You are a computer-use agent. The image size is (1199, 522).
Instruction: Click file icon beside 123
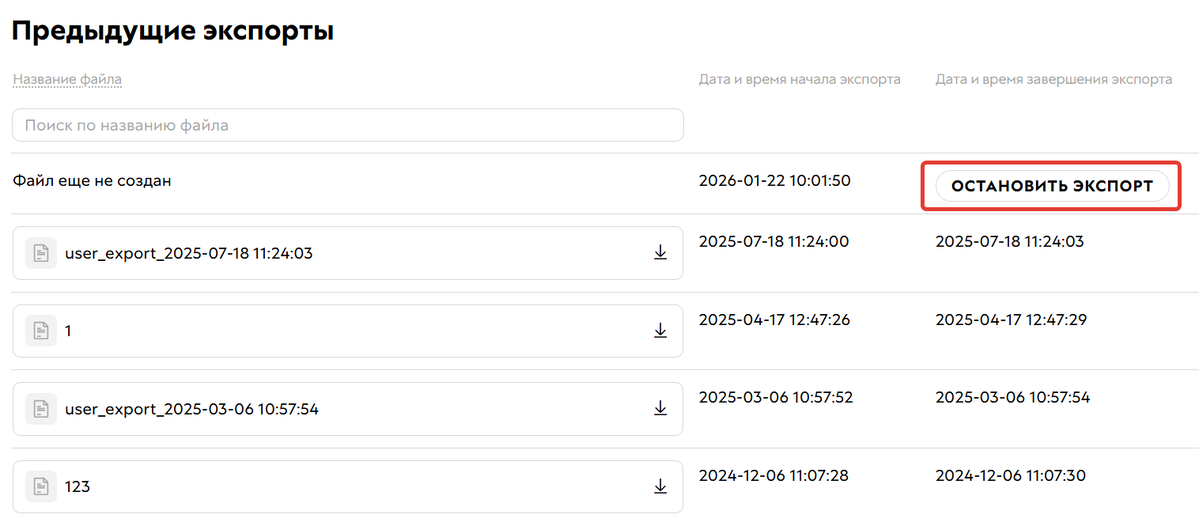[41, 486]
